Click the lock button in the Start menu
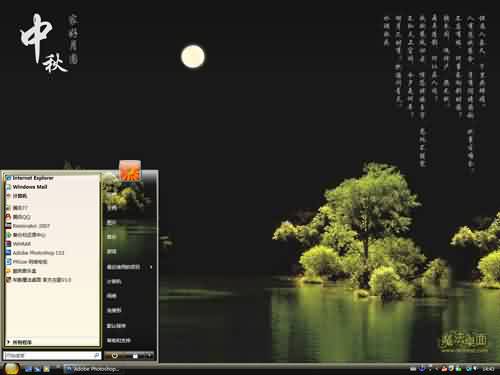Screen dimensions: 500x375 coord(135,356)
